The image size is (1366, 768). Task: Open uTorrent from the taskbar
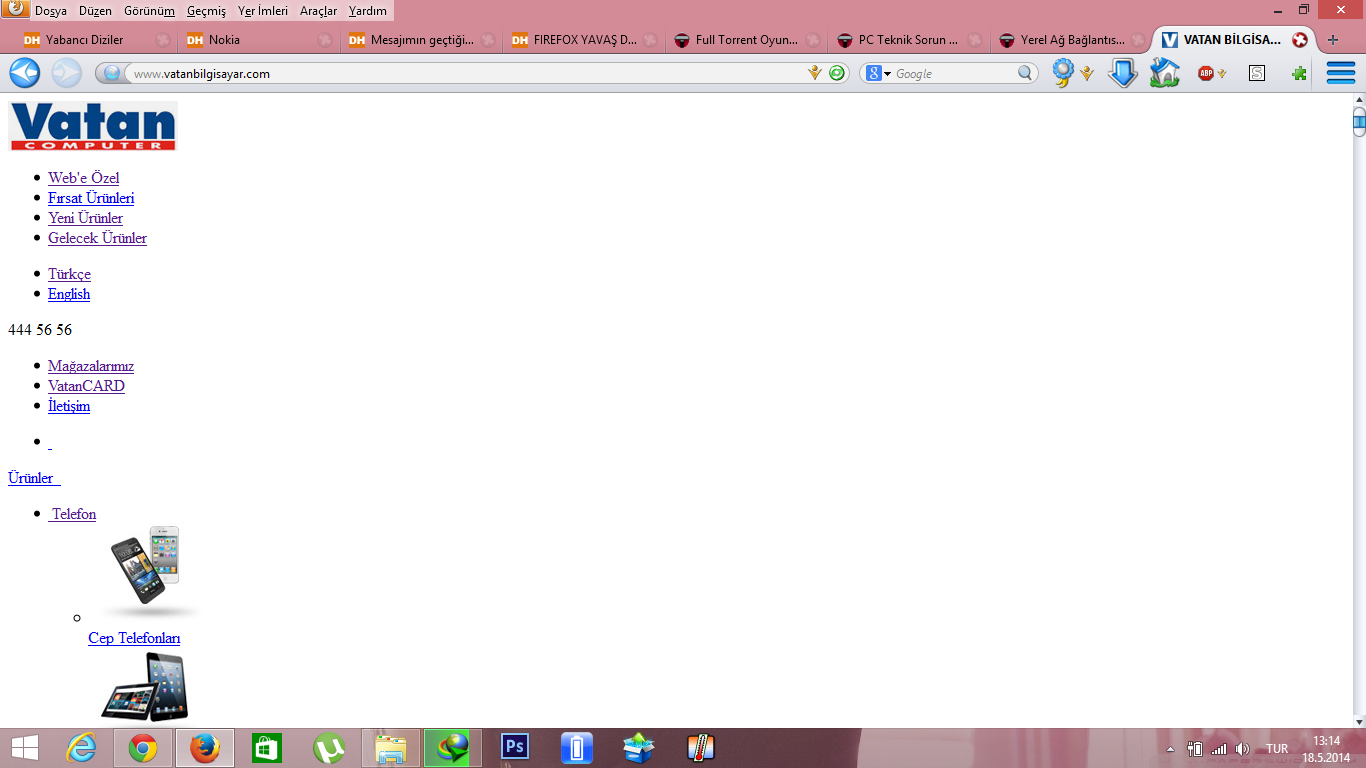click(329, 748)
